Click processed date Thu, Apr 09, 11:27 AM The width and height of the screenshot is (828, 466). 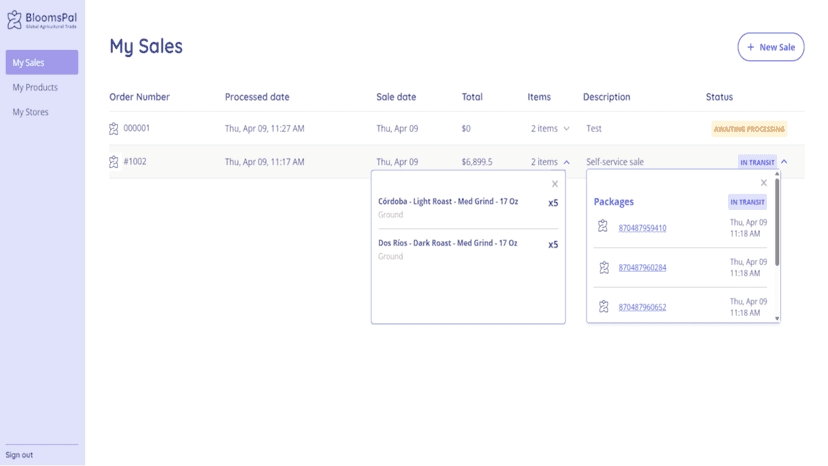click(x=265, y=128)
